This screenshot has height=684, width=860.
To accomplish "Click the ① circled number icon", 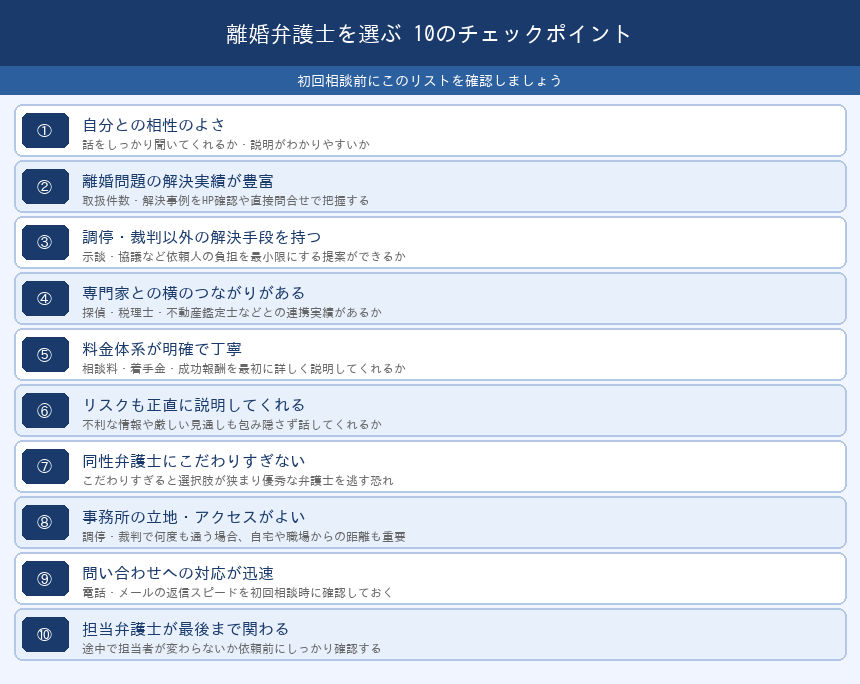I will (x=44, y=130).
